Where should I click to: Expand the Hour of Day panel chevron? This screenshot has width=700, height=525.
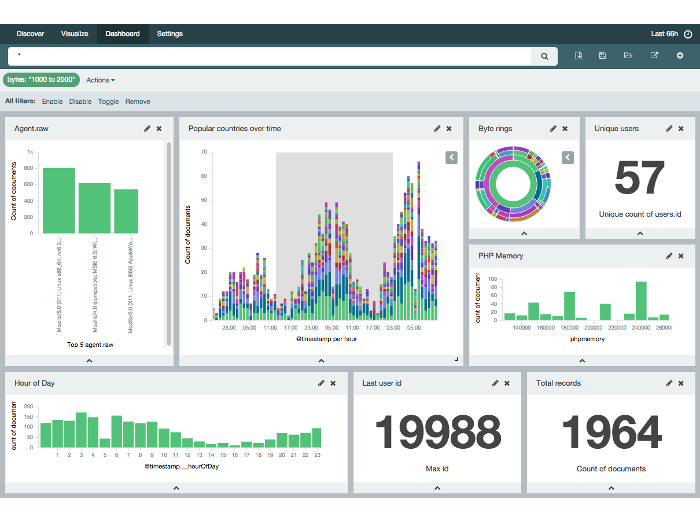[x=176, y=488]
